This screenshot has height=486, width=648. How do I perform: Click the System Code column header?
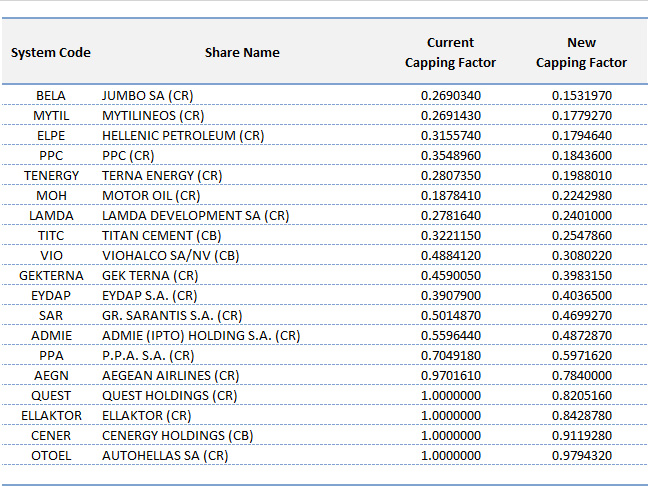pos(51,52)
